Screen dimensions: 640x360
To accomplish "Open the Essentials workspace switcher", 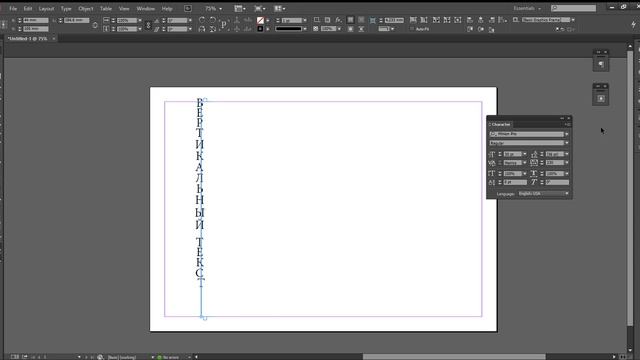I will [x=527, y=8].
